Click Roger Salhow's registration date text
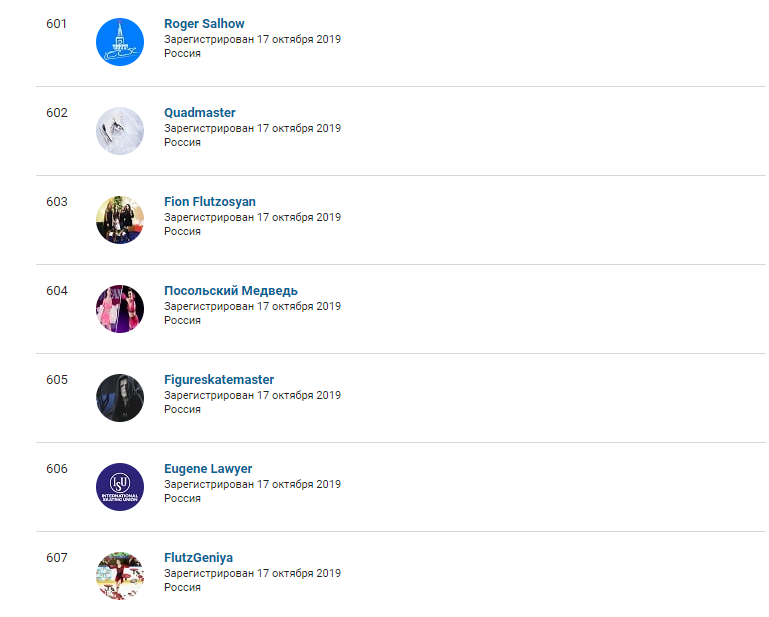The image size is (769, 617). pyautogui.click(x=252, y=39)
